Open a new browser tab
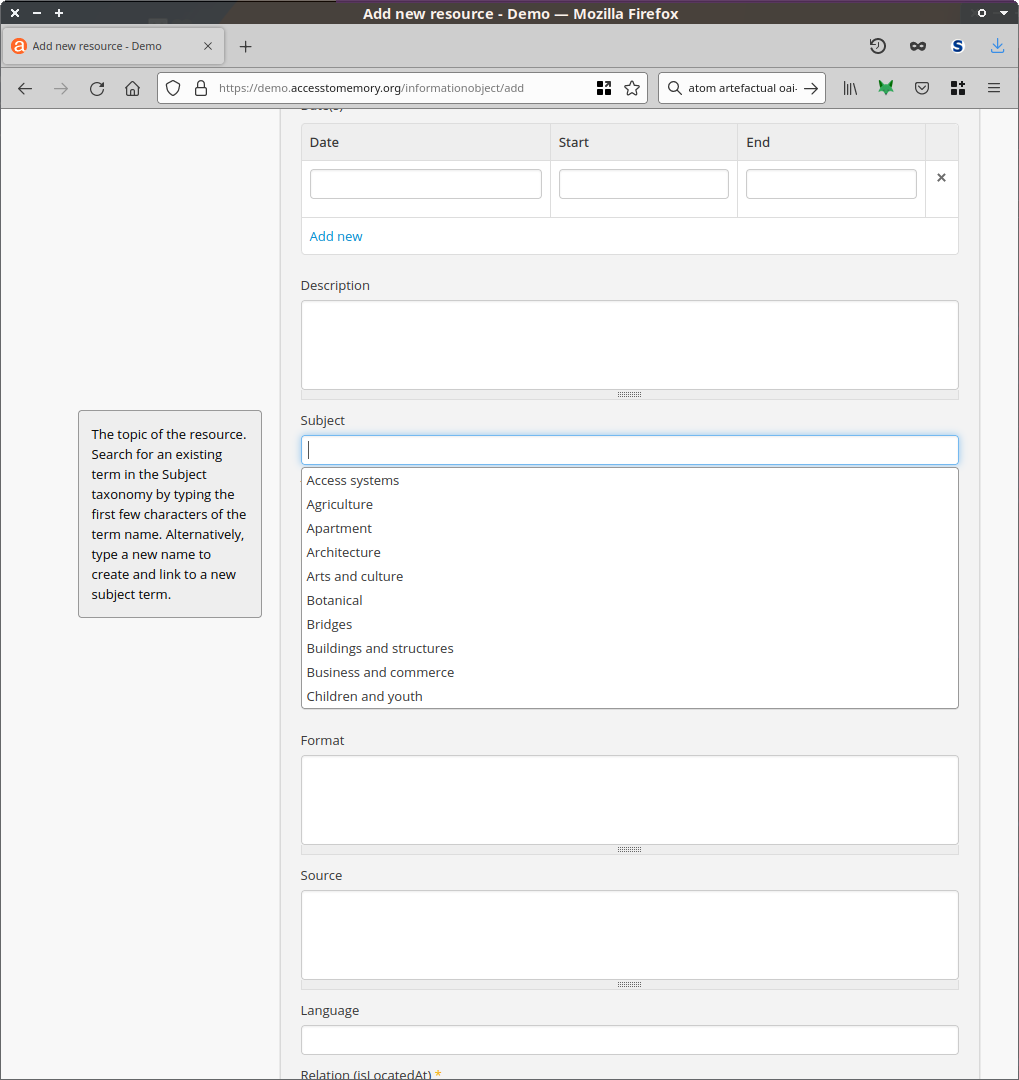This screenshot has width=1019, height=1080. click(246, 46)
